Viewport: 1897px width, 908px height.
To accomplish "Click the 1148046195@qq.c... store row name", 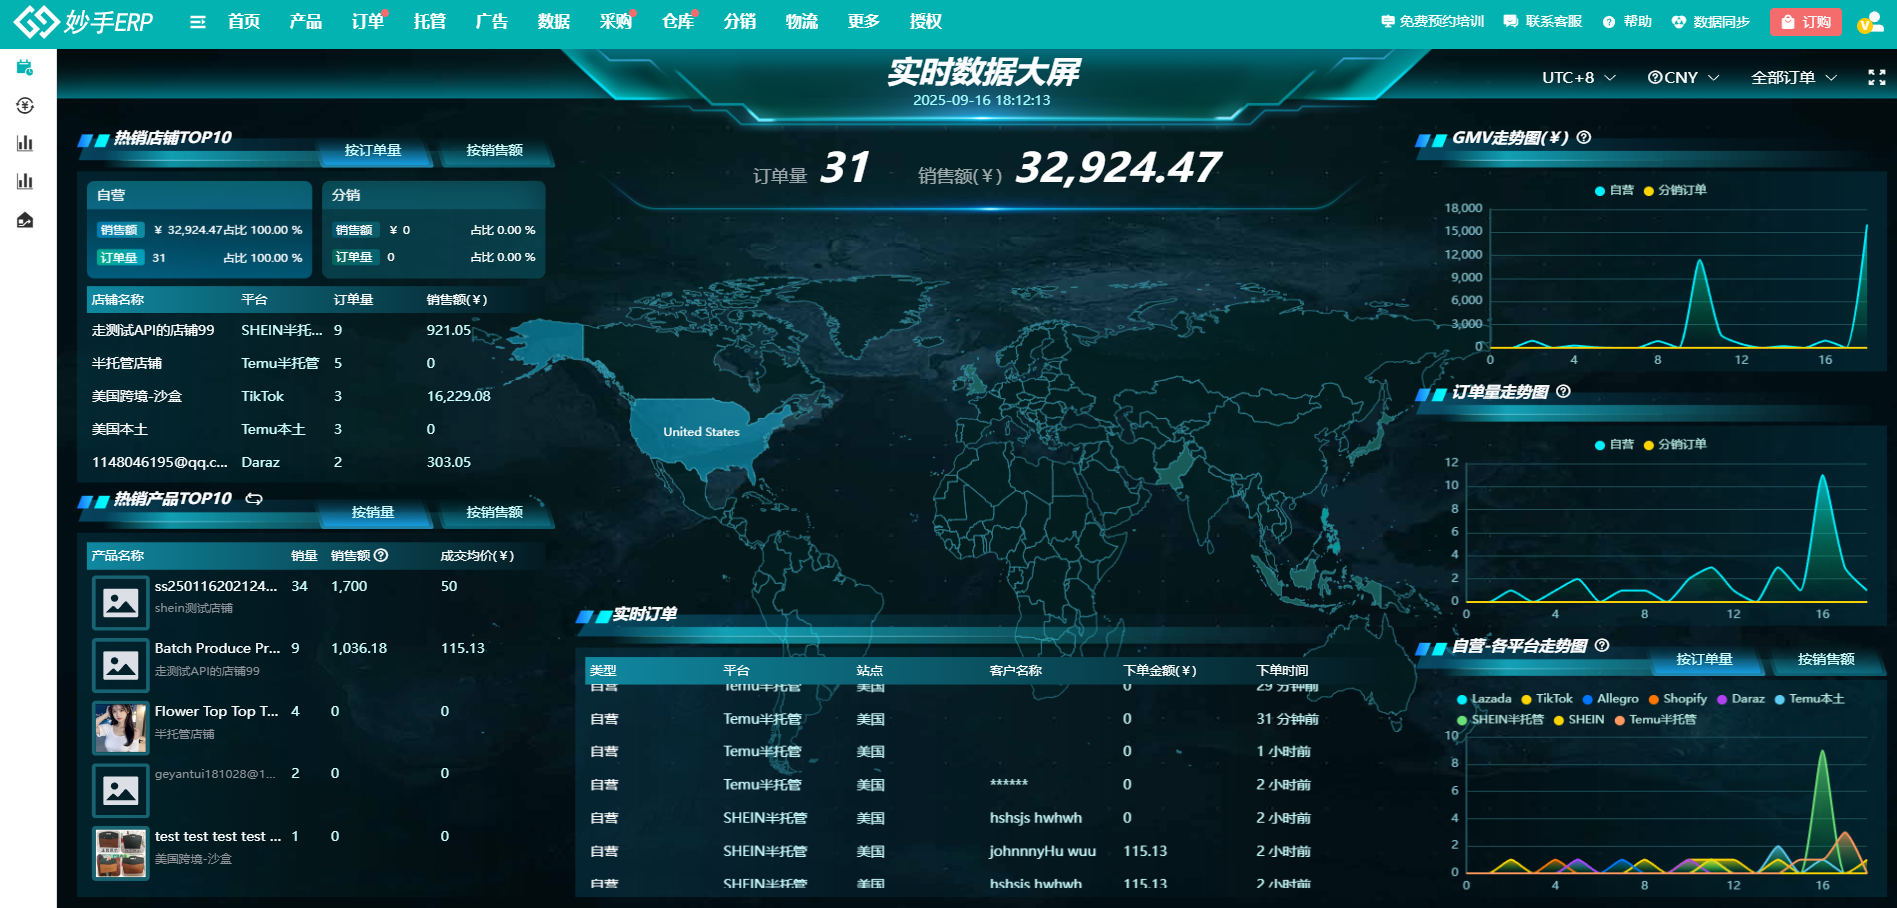I will (160, 463).
